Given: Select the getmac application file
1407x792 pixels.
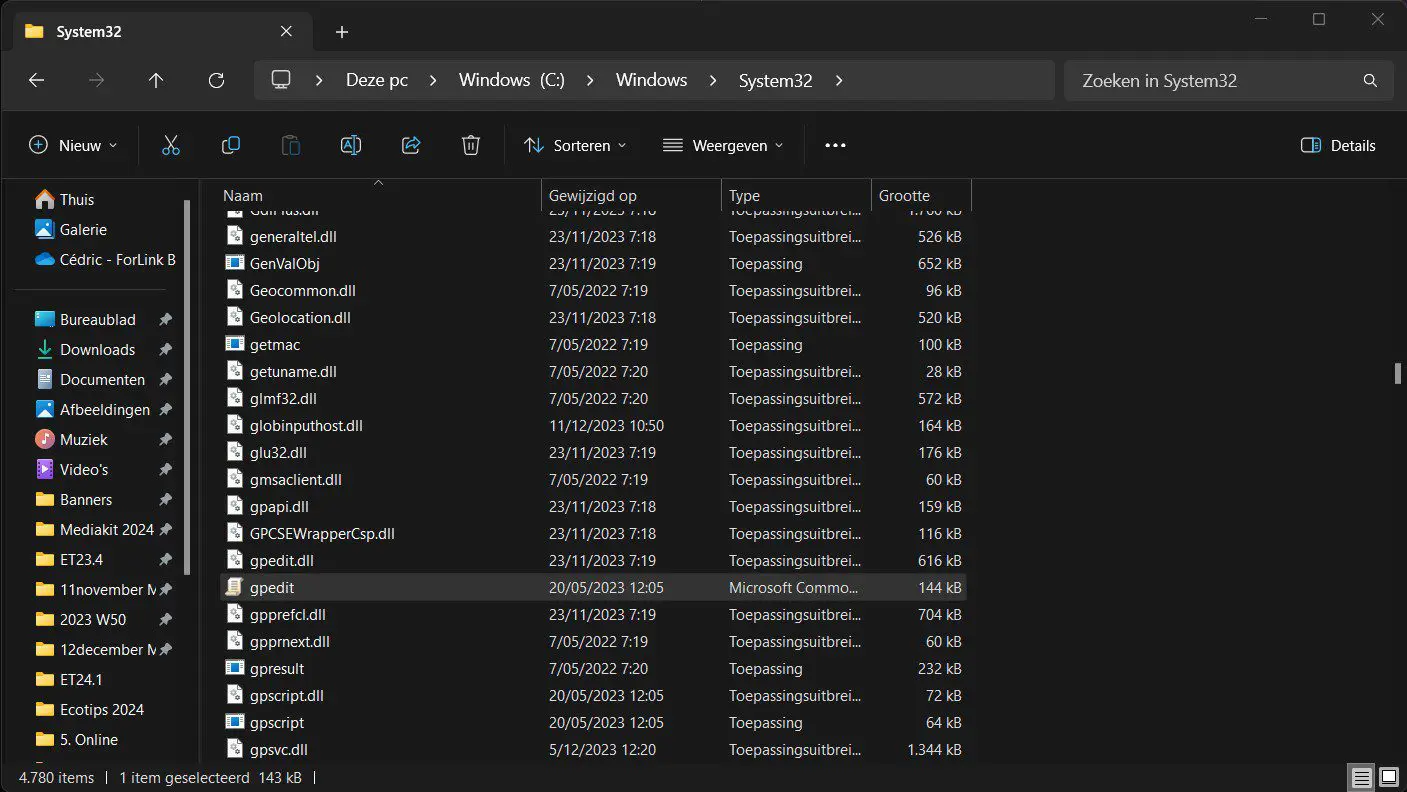Looking at the screenshot, I should [593, 345].
